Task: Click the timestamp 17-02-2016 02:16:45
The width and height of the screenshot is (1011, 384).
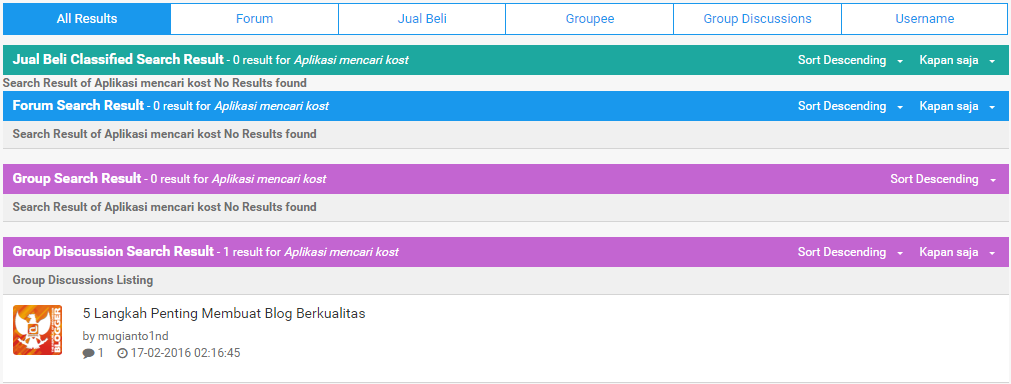Action: click(186, 353)
